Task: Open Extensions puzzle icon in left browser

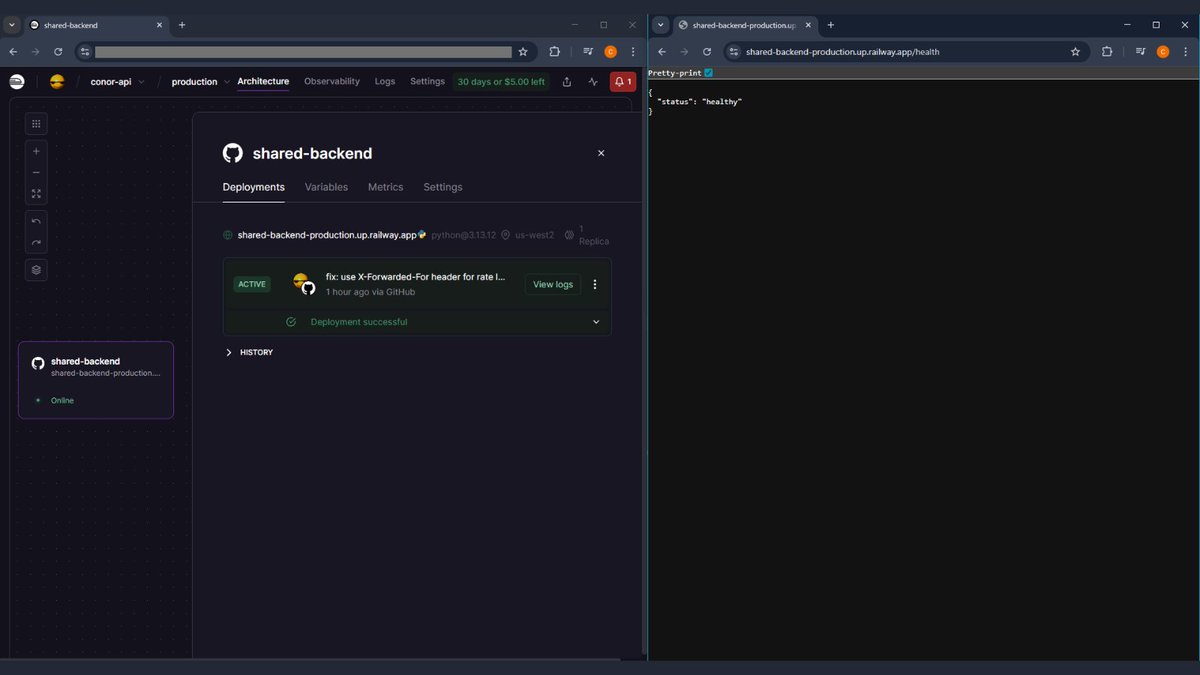Action: [x=555, y=51]
